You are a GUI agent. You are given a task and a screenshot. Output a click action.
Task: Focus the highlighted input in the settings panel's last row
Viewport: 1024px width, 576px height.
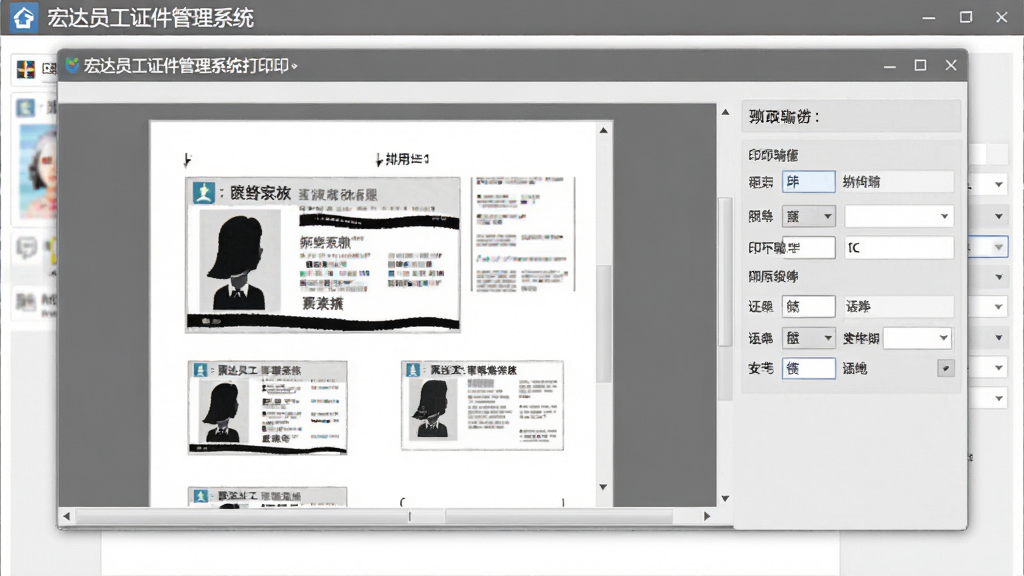pos(808,368)
